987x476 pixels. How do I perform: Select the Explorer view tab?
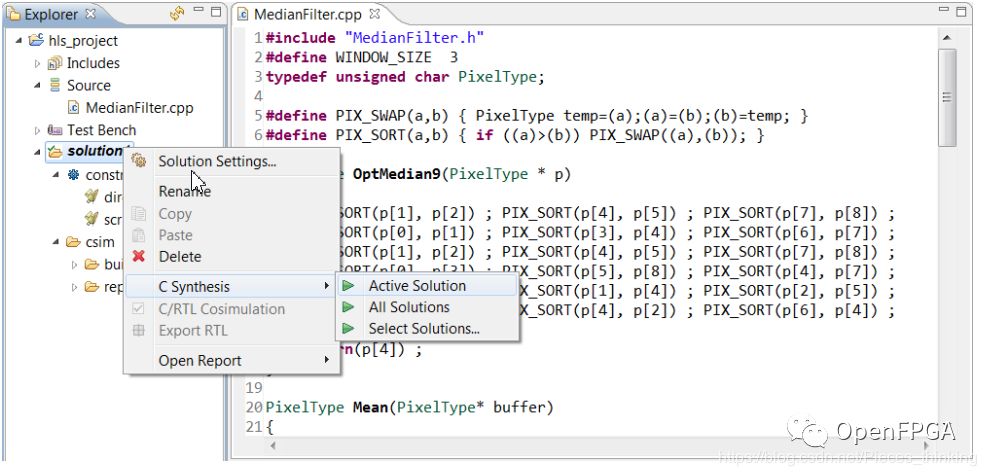pyautogui.click(x=51, y=13)
